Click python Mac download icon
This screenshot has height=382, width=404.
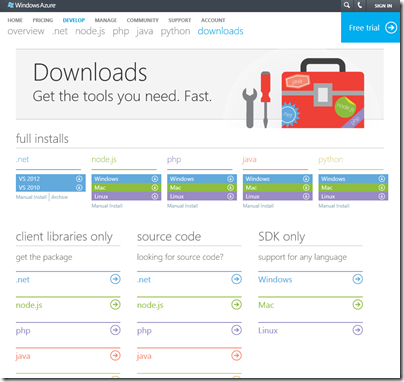coord(382,188)
